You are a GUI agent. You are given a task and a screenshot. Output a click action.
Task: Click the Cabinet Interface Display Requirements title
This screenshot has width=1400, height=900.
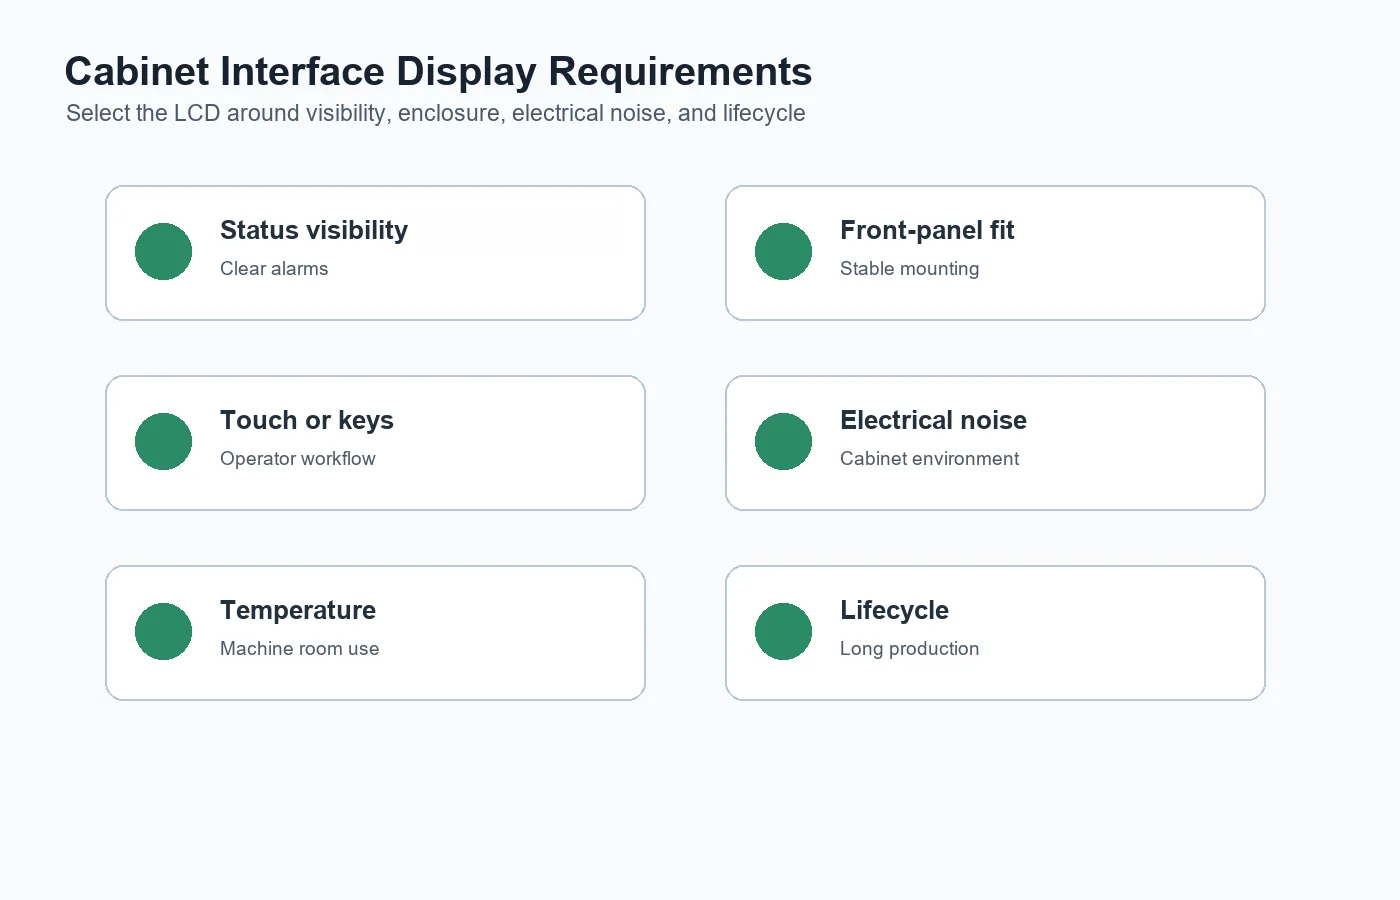pyautogui.click(x=438, y=72)
